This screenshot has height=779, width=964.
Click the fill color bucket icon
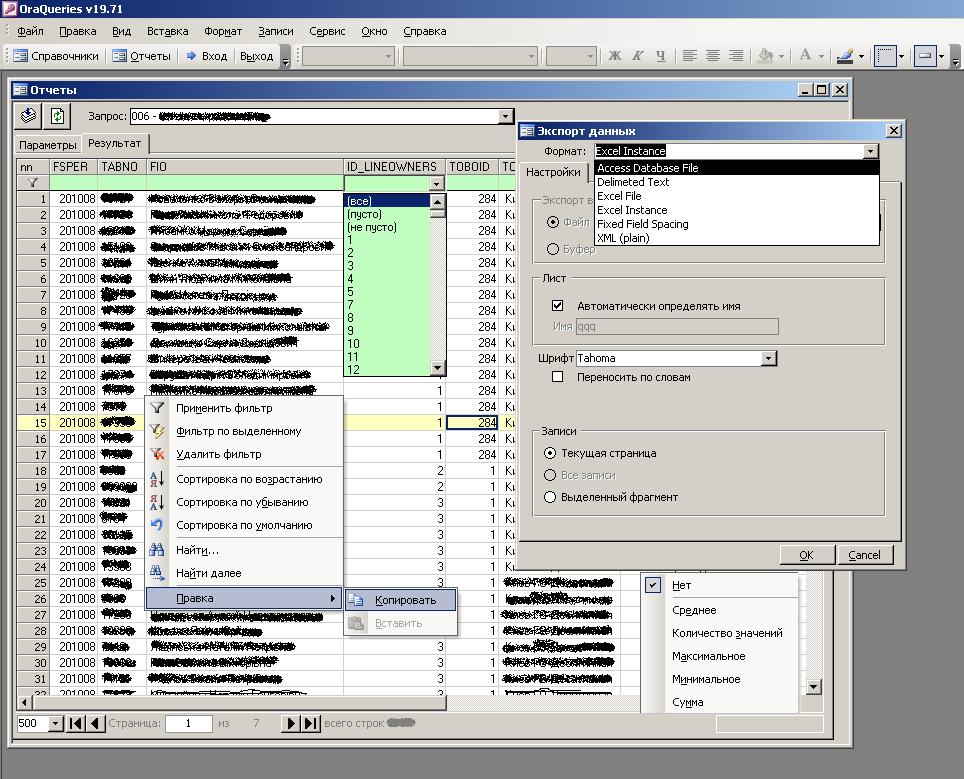[x=765, y=56]
